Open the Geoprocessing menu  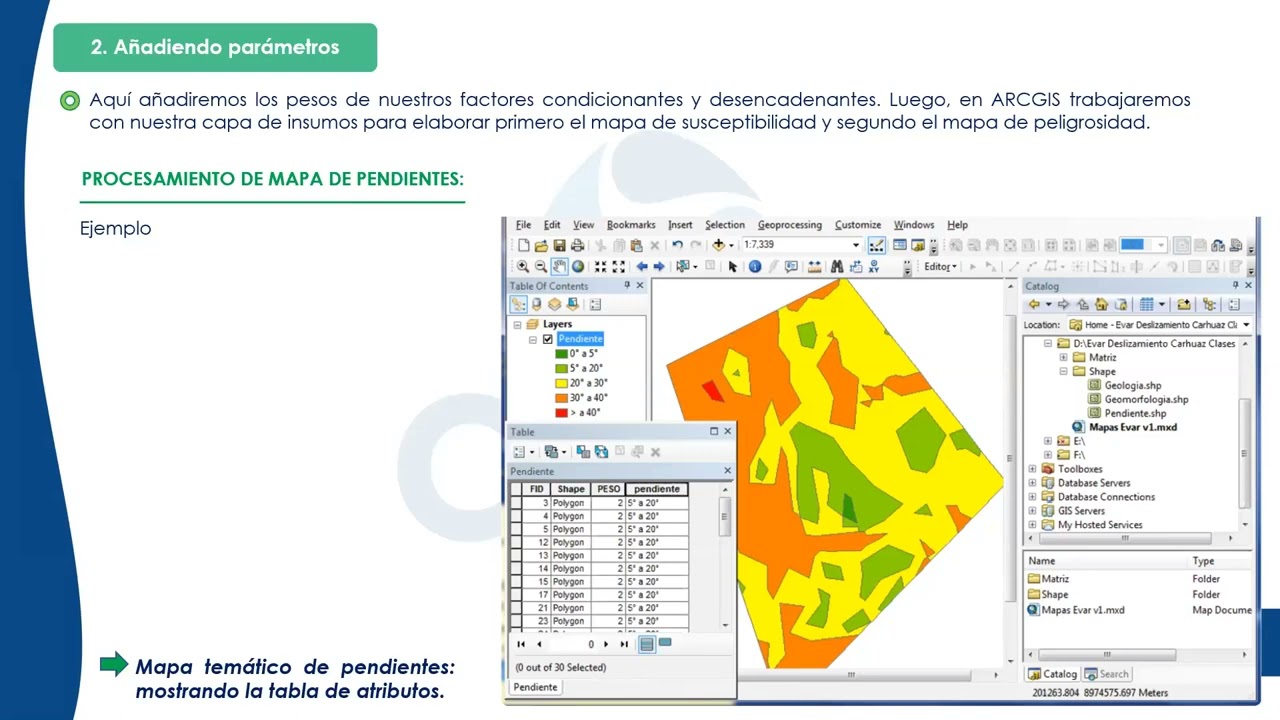[x=789, y=225]
